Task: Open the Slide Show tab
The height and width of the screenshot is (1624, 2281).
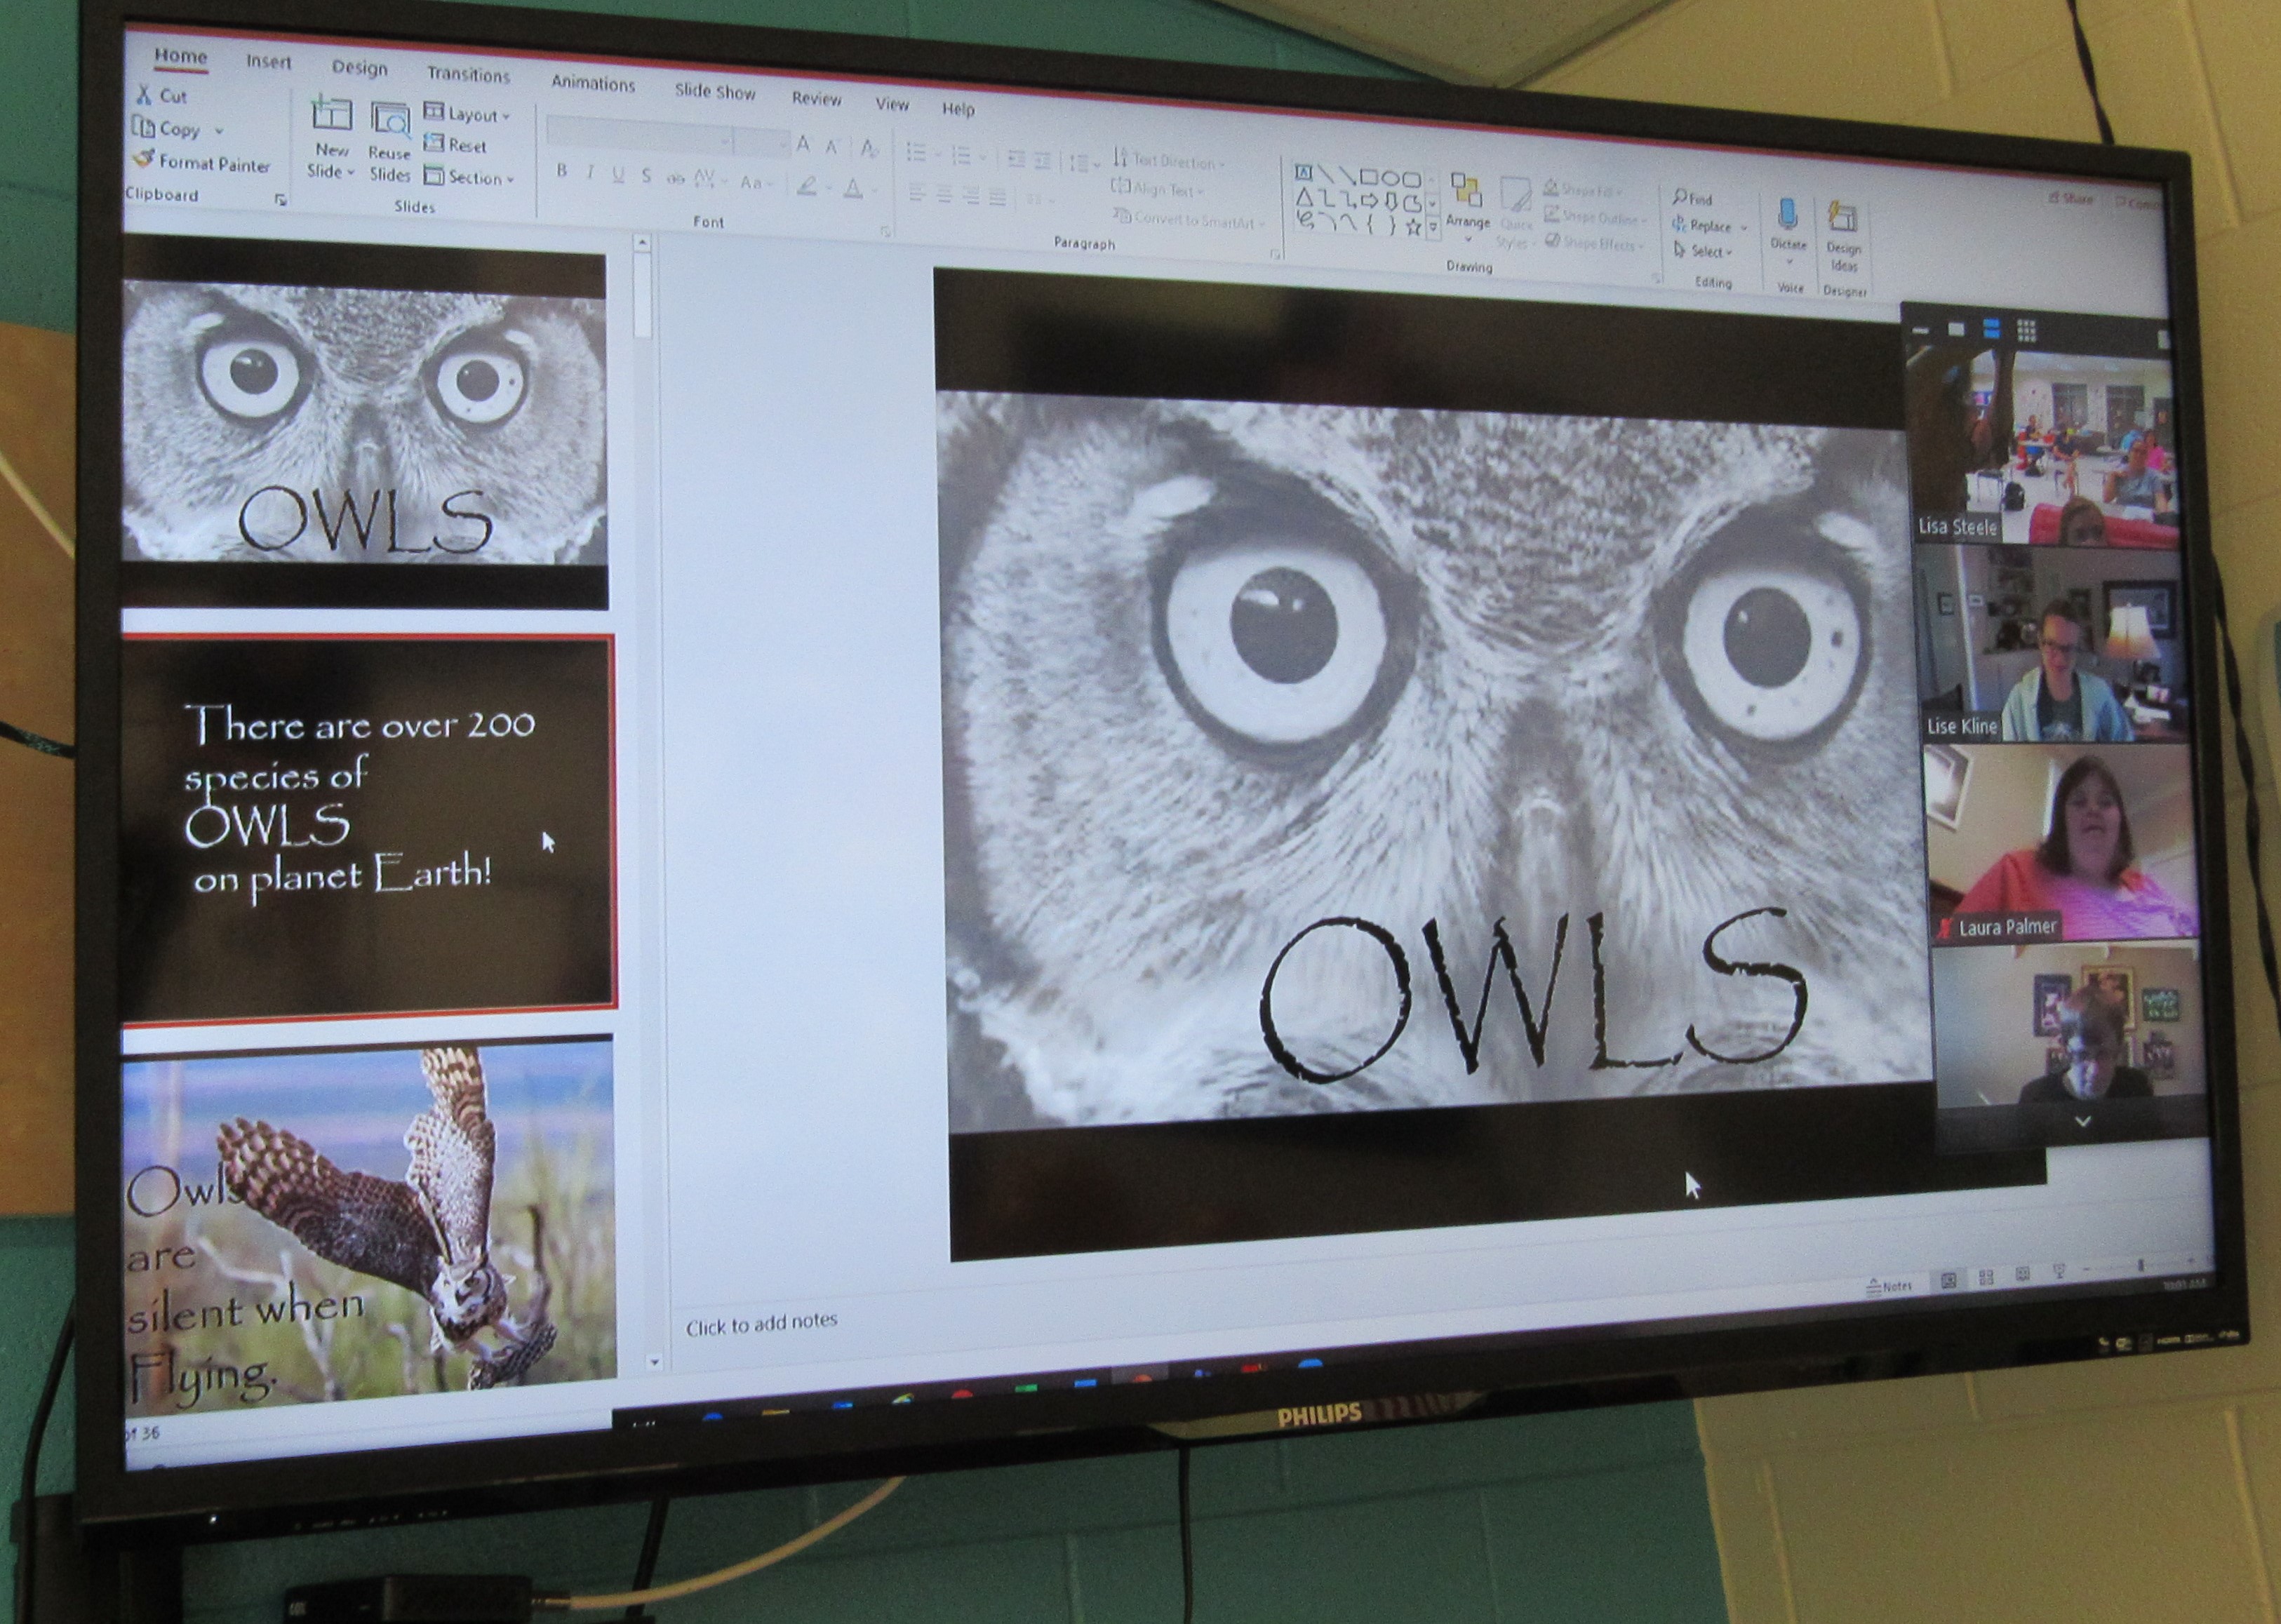Action: 714,91
